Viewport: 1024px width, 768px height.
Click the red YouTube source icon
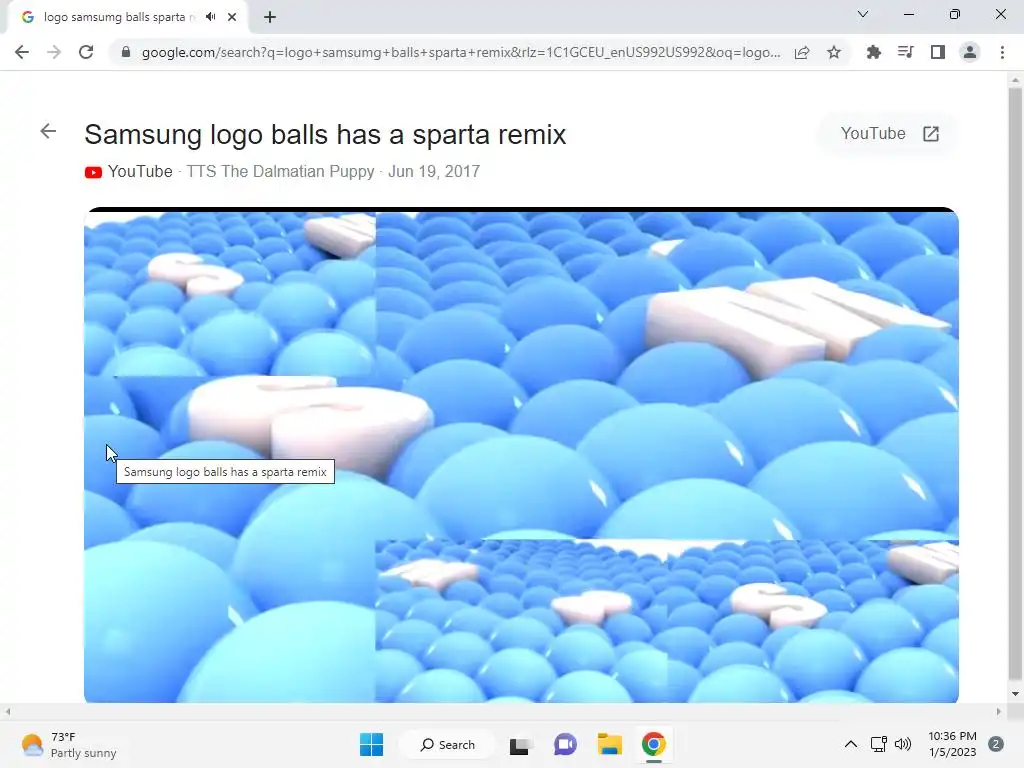click(93, 172)
